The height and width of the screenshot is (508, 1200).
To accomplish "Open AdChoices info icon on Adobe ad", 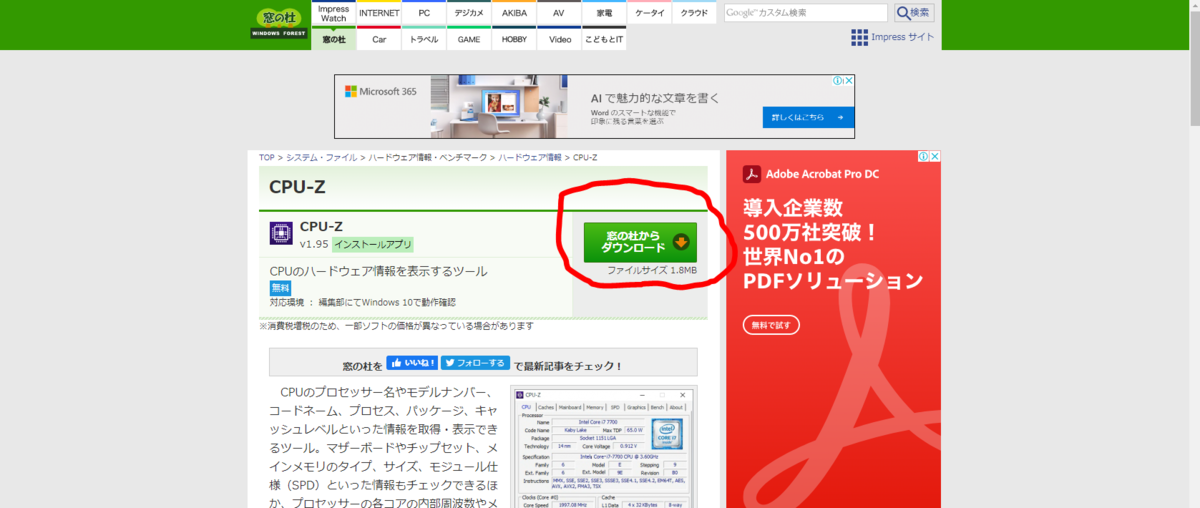I will (925, 157).
